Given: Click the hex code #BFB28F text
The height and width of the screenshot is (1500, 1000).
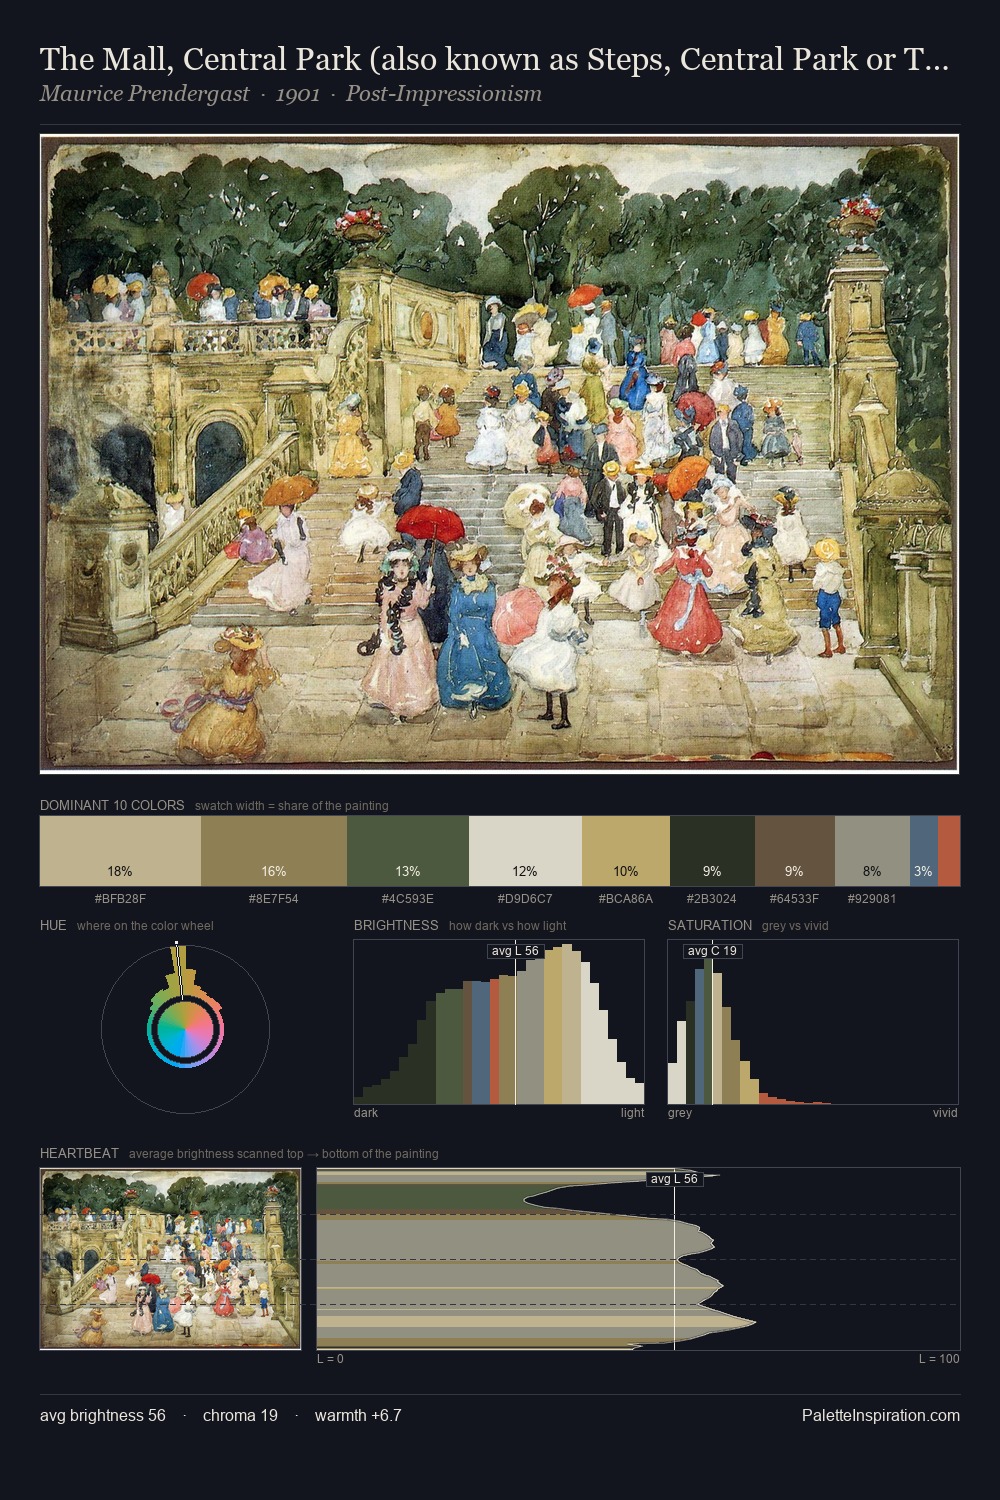Looking at the screenshot, I should 120,898.
